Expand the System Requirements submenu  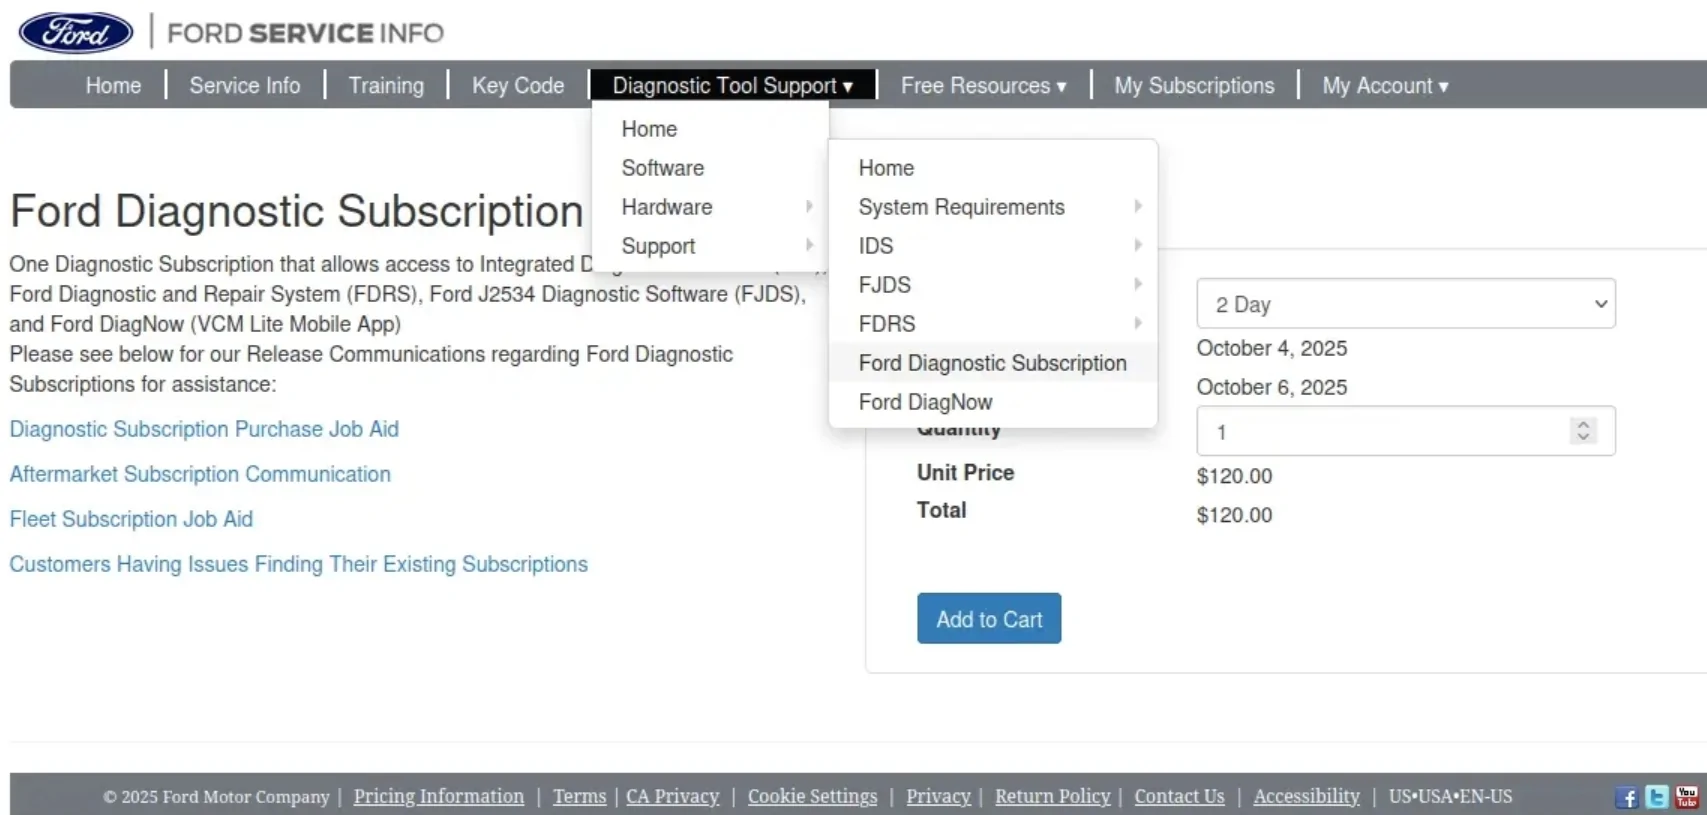pos(993,207)
